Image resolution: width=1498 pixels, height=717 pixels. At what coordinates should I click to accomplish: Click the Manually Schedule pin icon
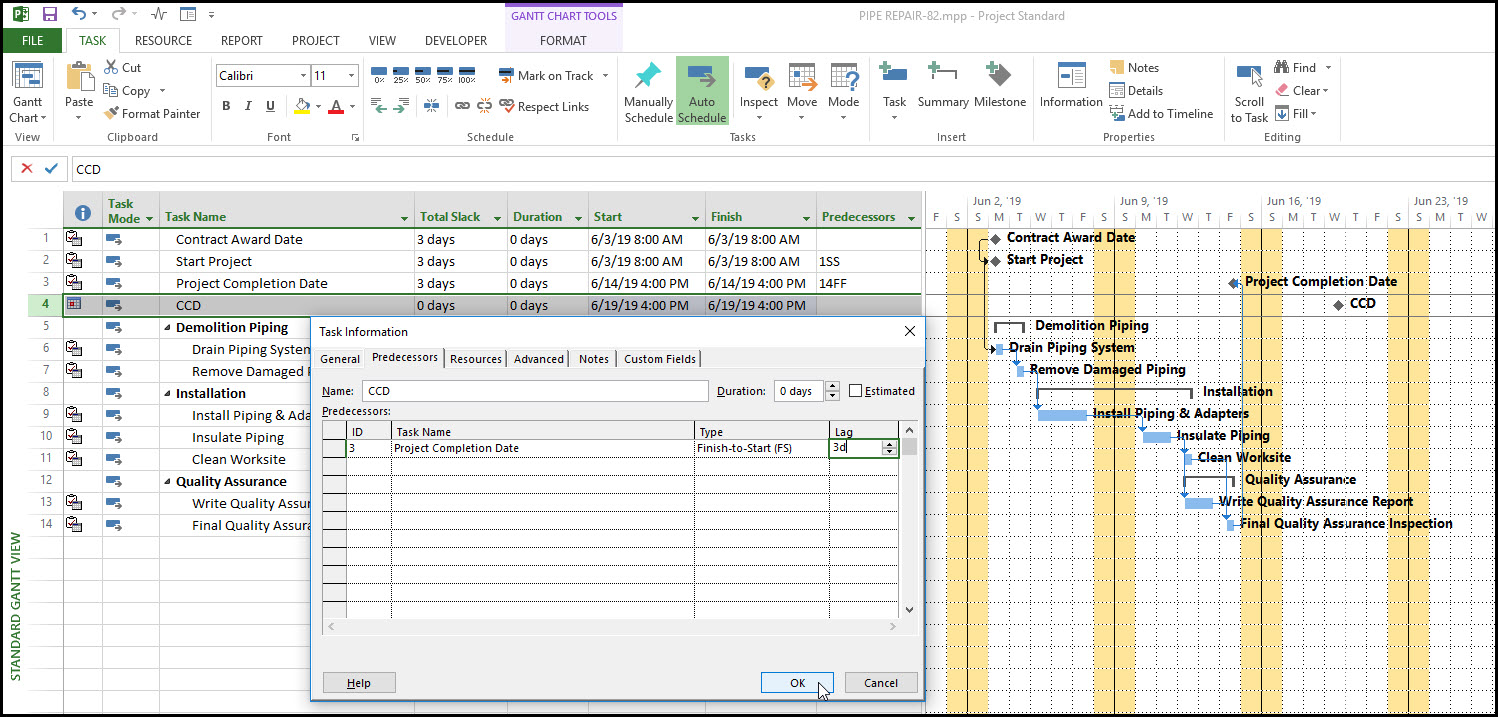pyautogui.click(x=648, y=91)
